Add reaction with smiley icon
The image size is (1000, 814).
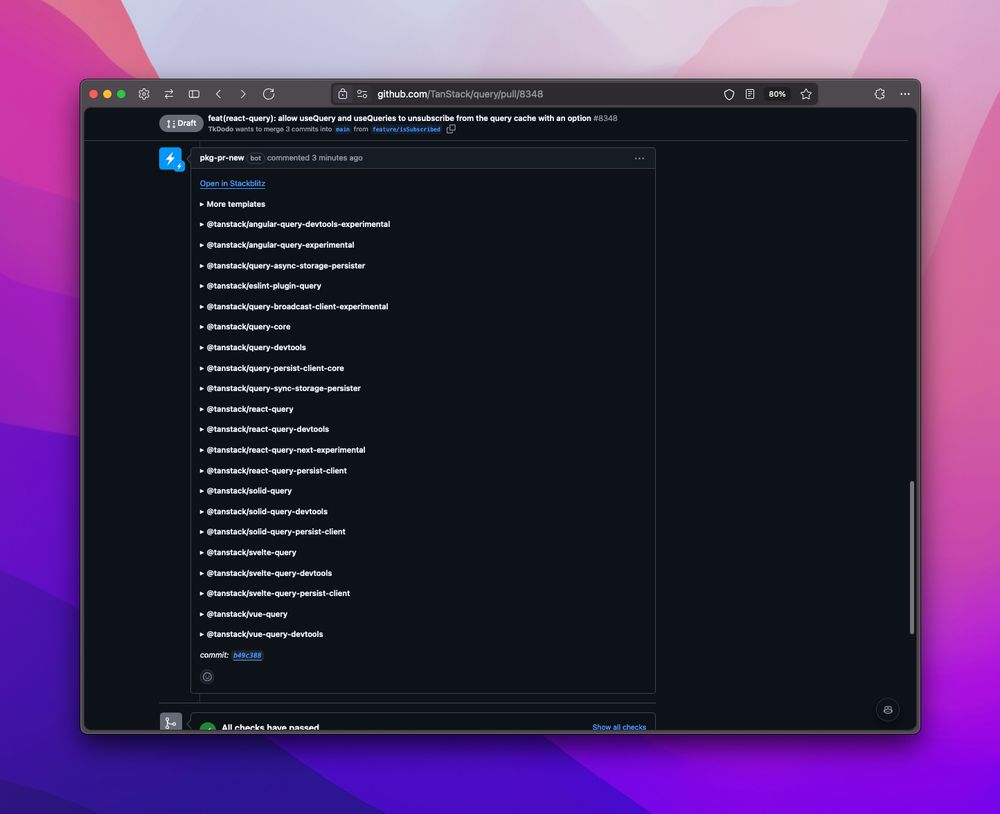tap(207, 677)
